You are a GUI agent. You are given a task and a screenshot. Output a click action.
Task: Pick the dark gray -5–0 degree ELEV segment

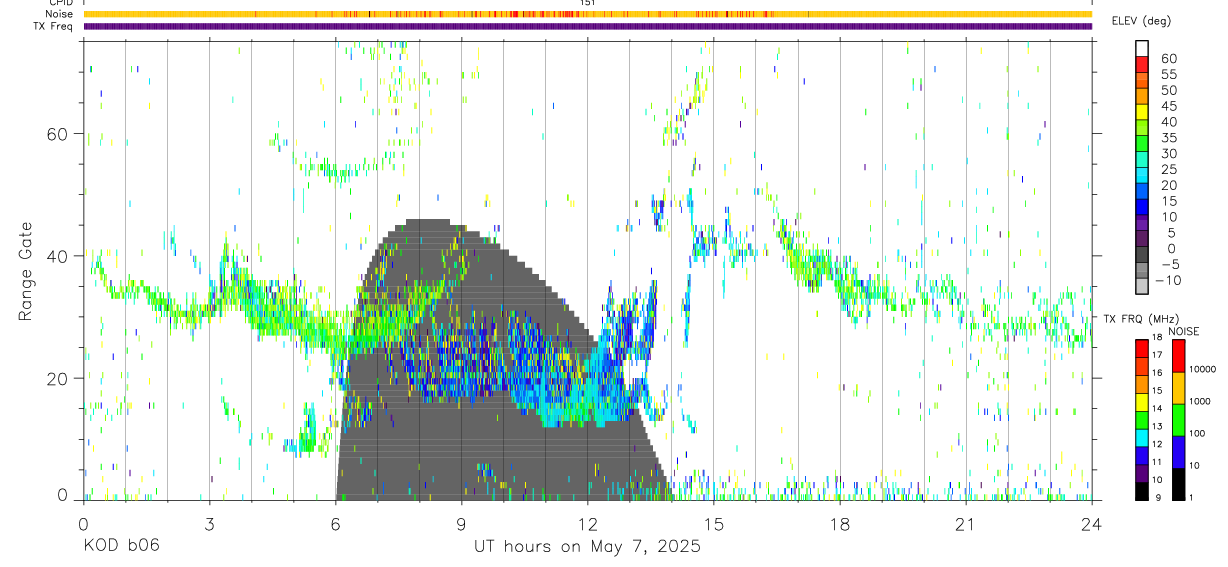point(1142,256)
